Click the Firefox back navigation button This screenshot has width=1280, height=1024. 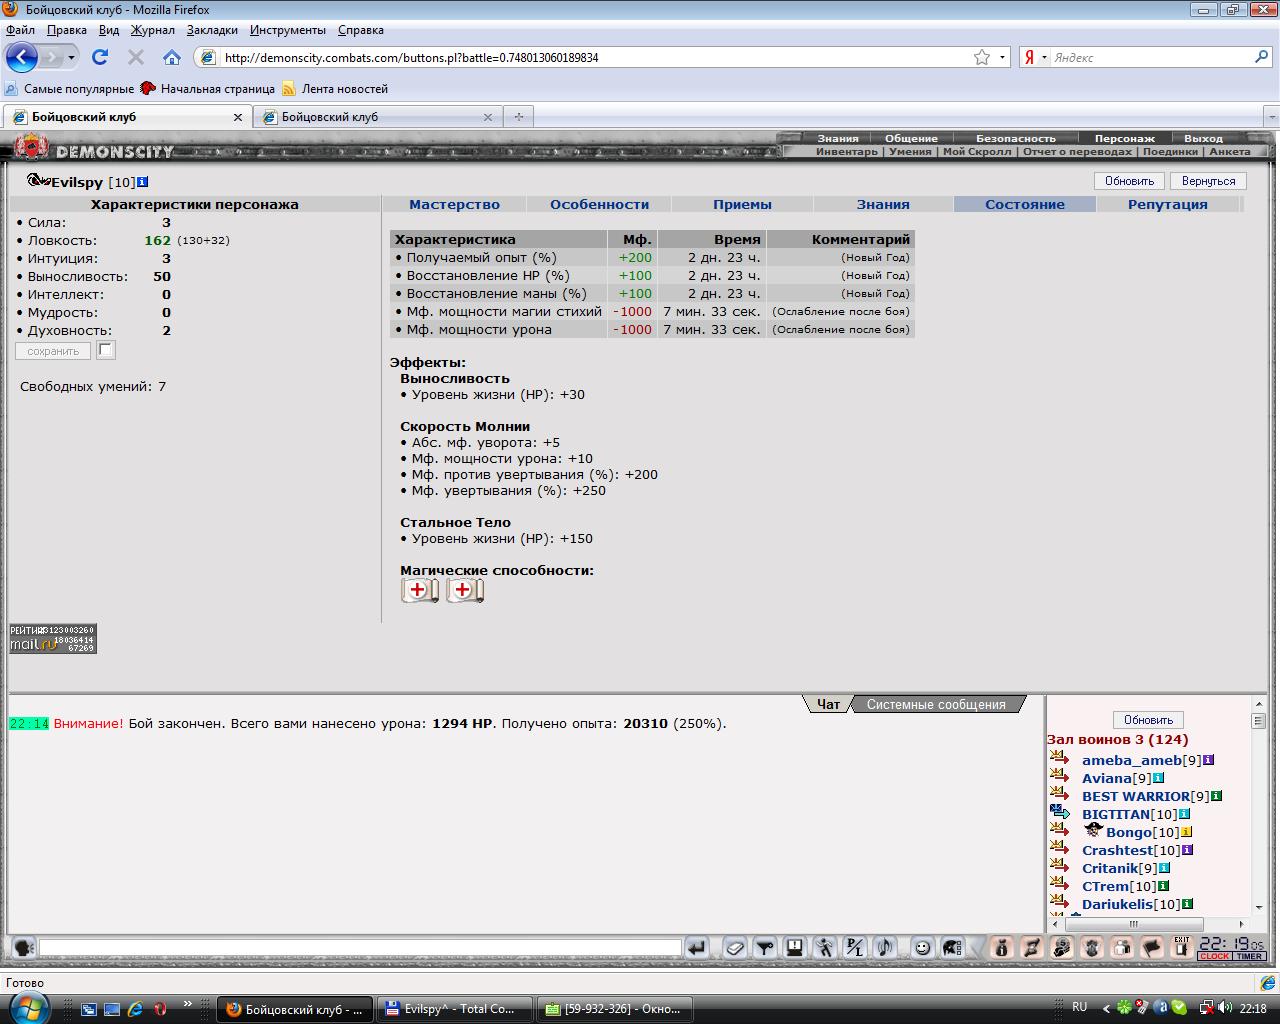(x=22, y=57)
